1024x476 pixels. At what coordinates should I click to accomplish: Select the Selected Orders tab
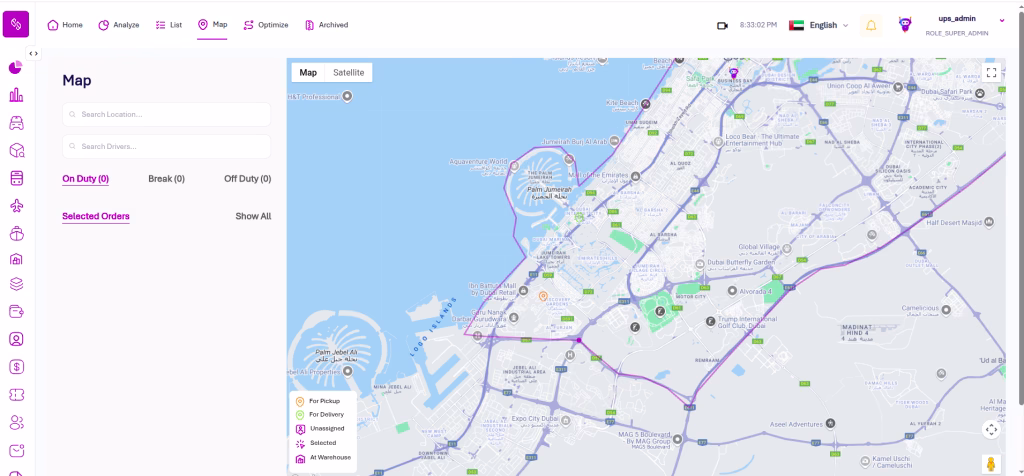tap(96, 216)
